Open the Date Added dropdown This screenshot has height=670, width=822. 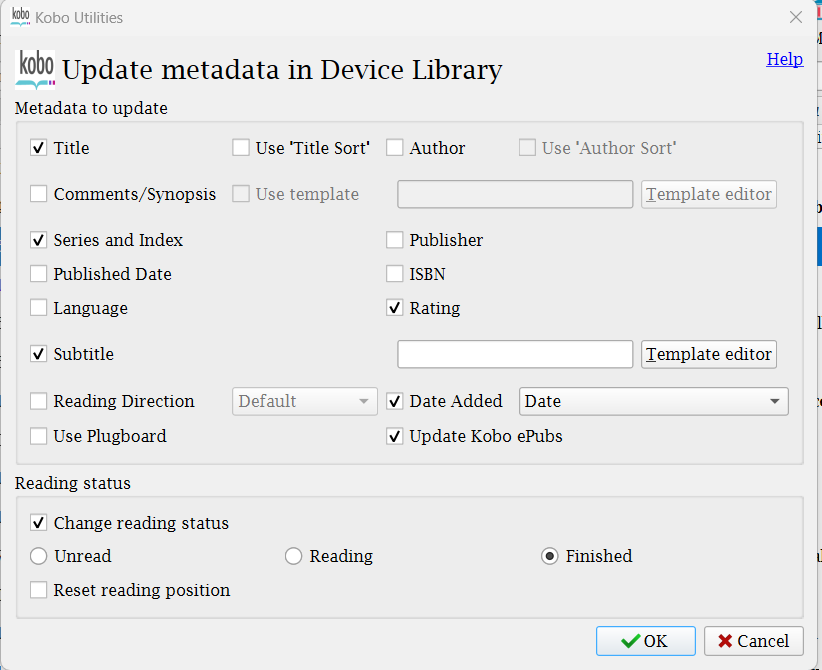(654, 401)
